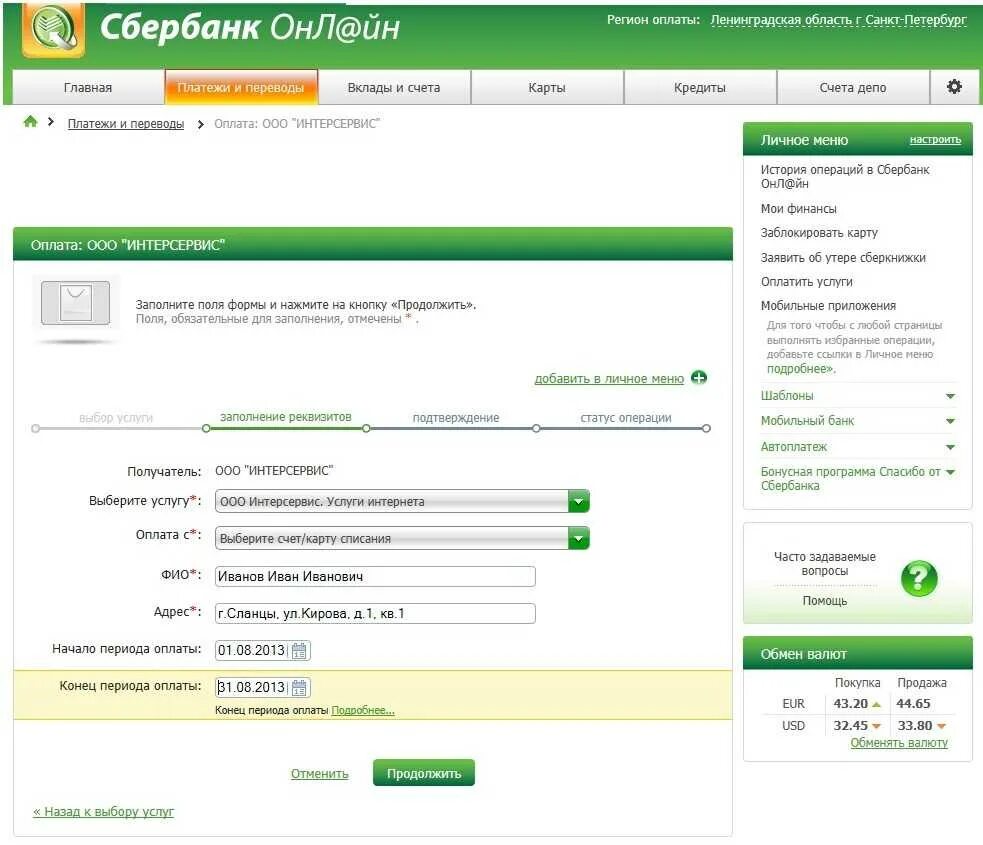983x845 pixels.
Task: Focus the ФИО input field
Action: [375, 576]
